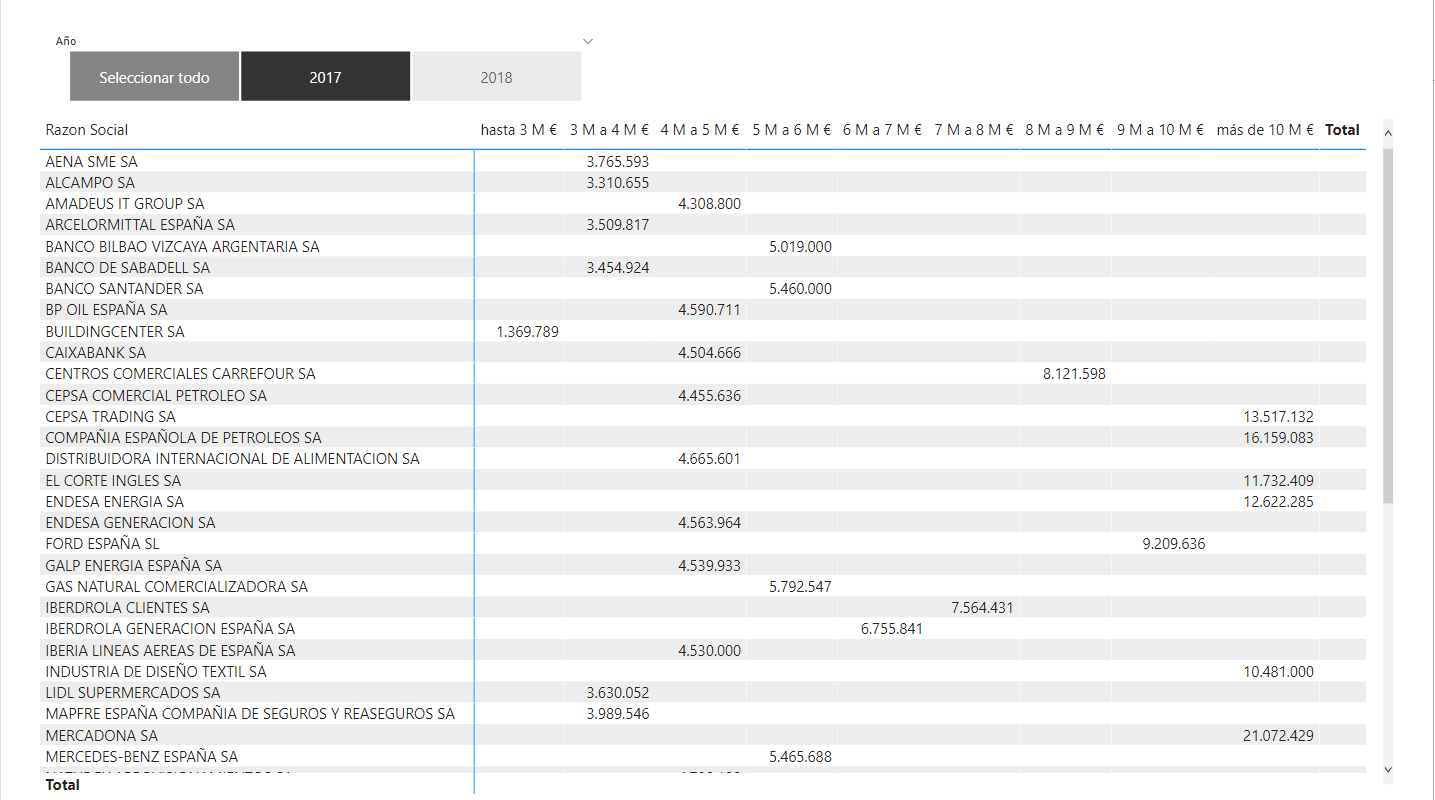Click the Seleccionar todo slicer button
This screenshot has height=800, width=1435.
click(x=155, y=77)
